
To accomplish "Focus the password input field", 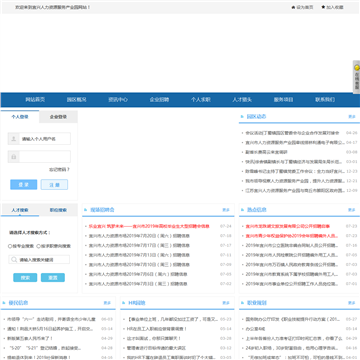I will point(45,156).
